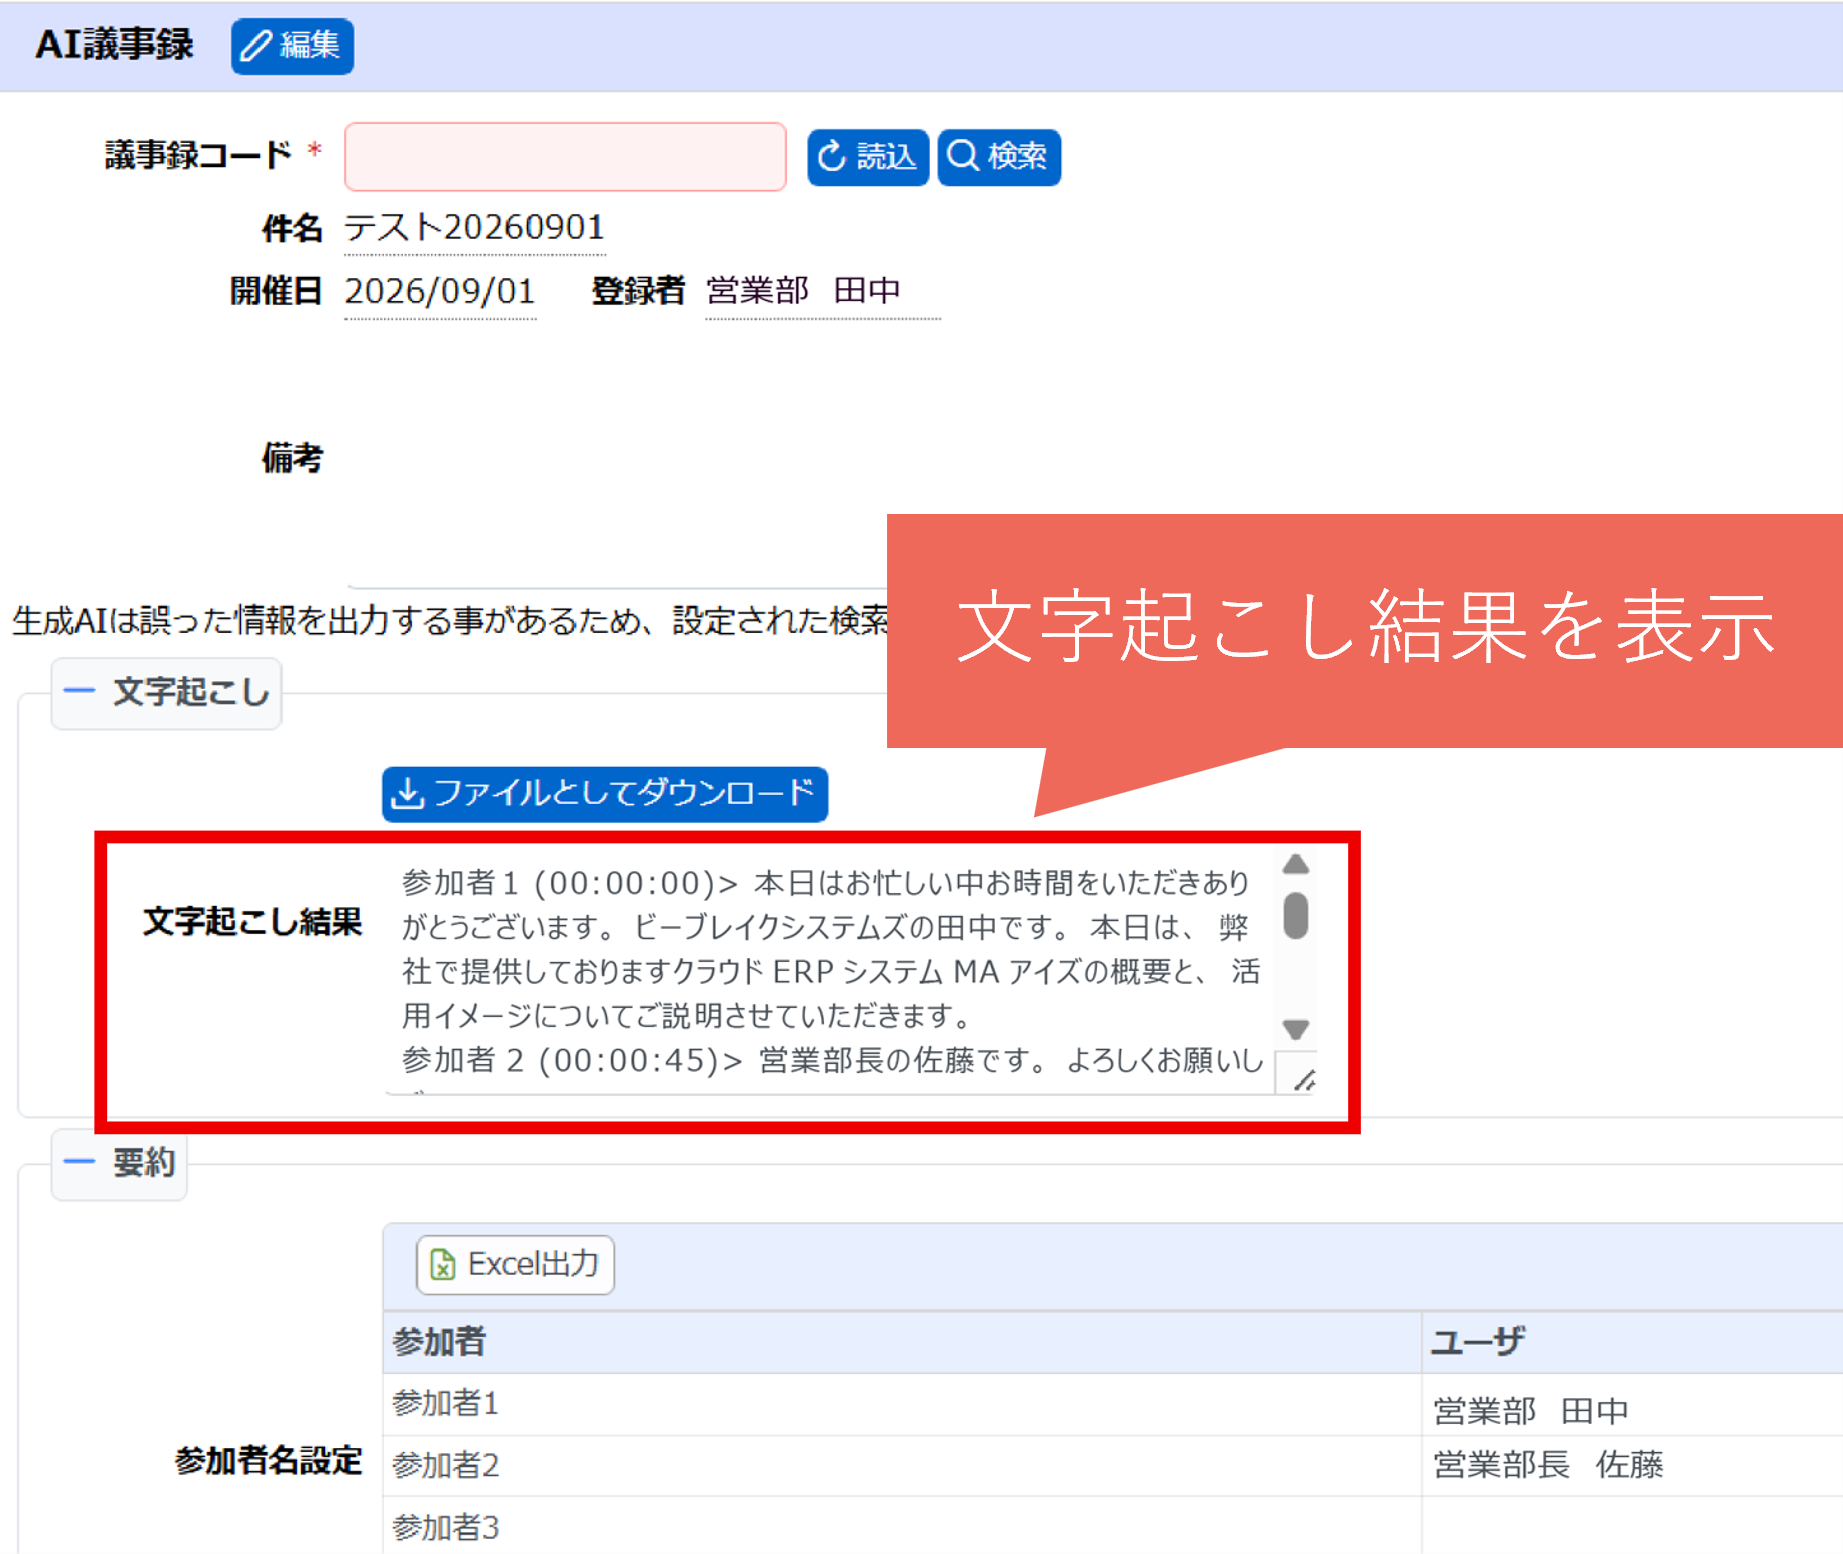Click the transcript scrollbar down arrow
Image resolution: width=1843 pixels, height=1554 pixels.
point(1296,1029)
